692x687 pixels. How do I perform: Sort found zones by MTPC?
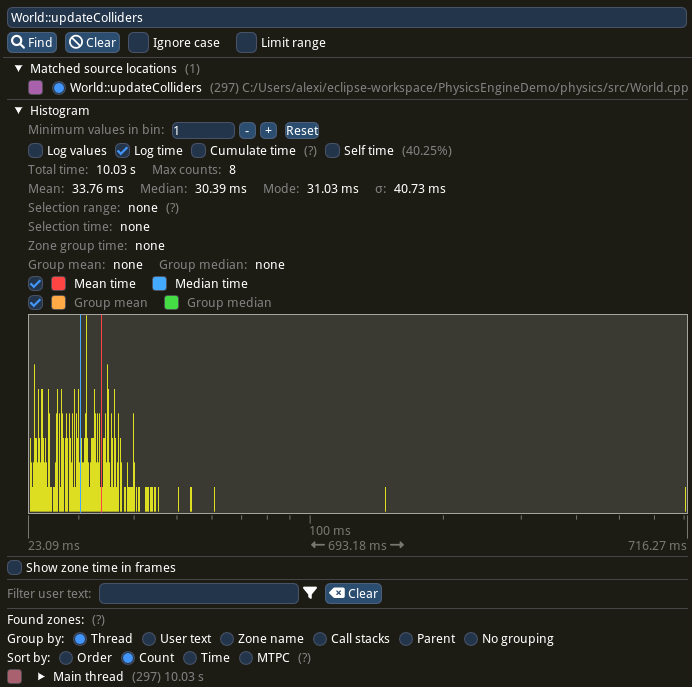pyautogui.click(x=246, y=658)
